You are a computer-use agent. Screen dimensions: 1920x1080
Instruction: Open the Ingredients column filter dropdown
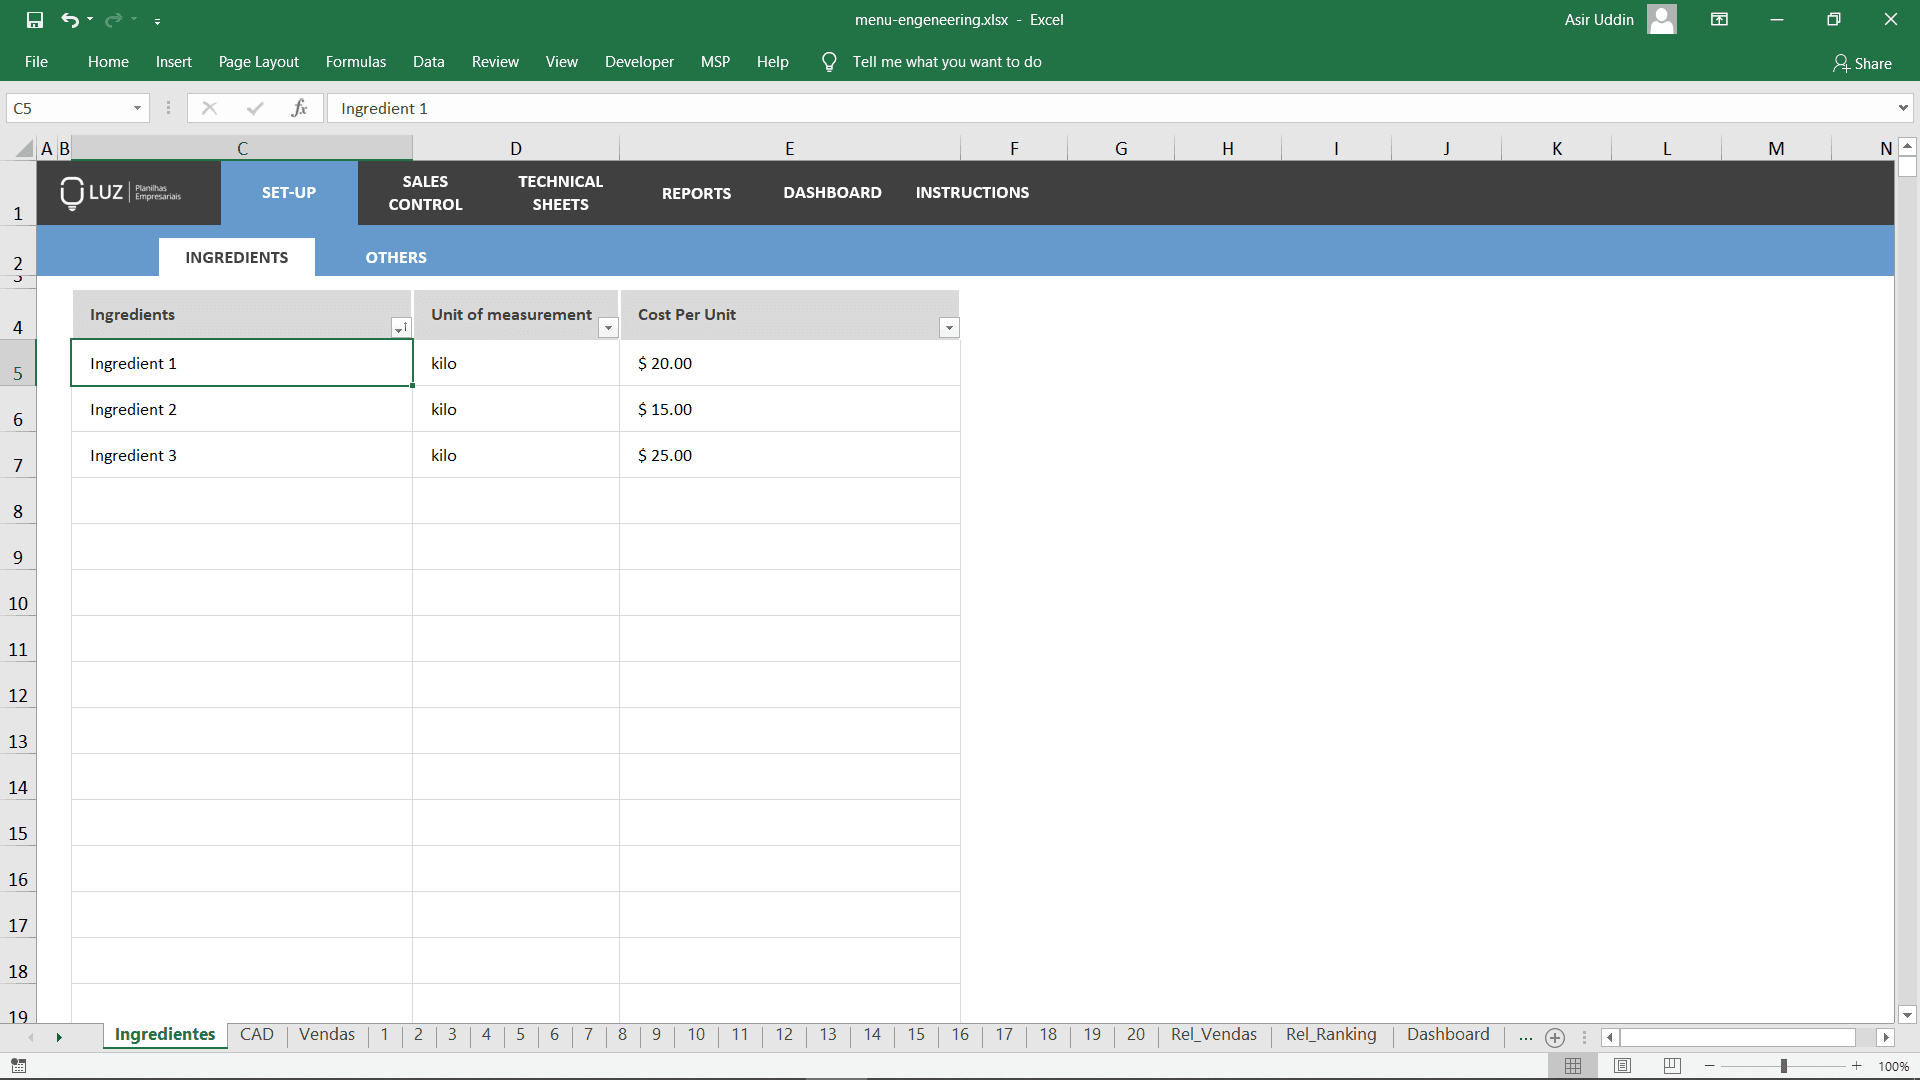click(x=401, y=328)
